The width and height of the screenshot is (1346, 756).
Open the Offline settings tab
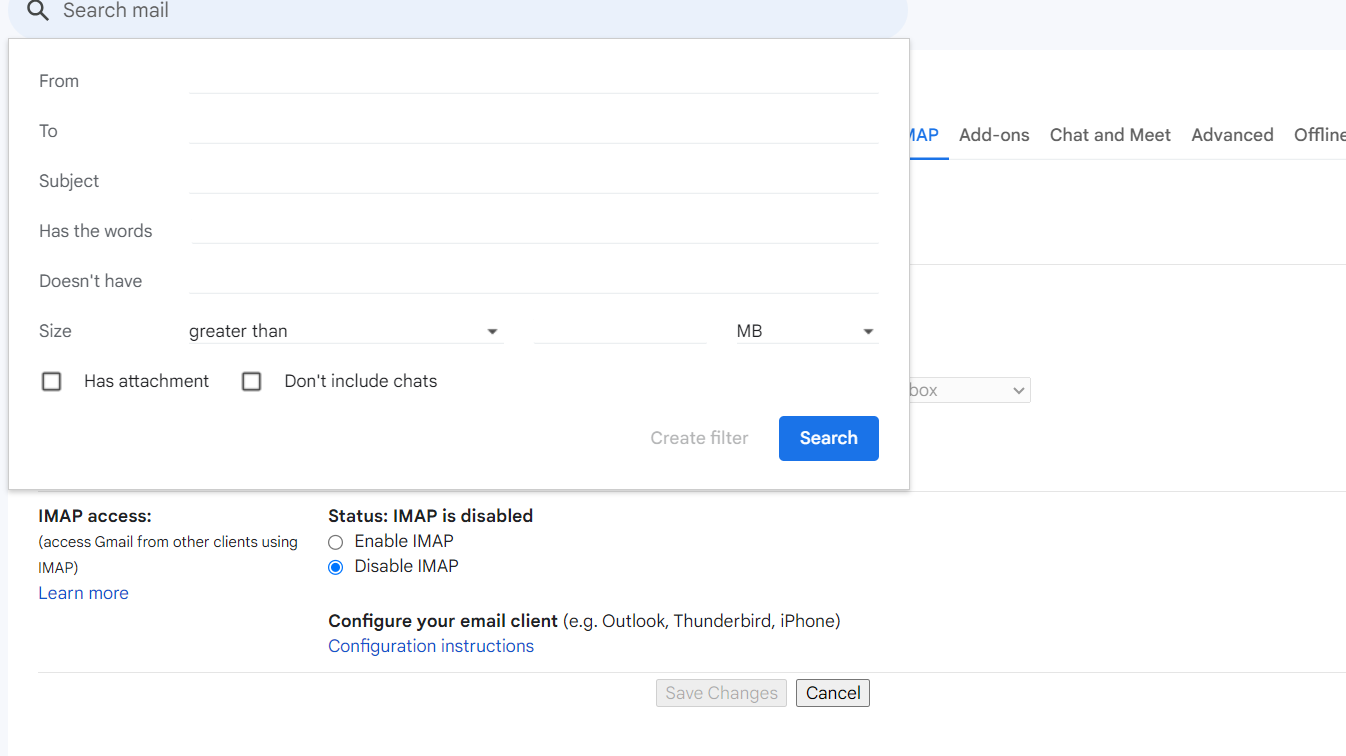1320,135
